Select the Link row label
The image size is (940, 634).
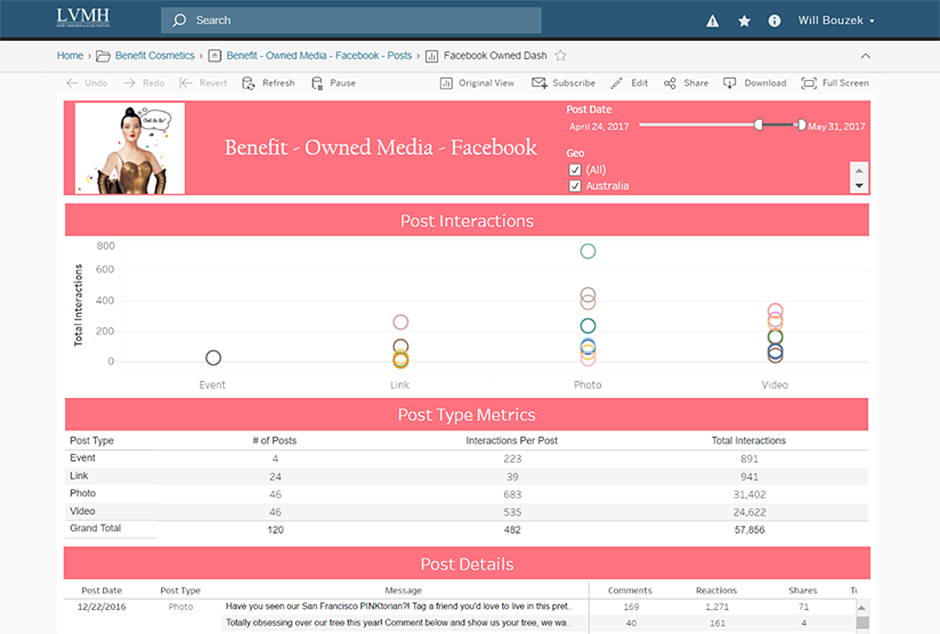click(79, 476)
